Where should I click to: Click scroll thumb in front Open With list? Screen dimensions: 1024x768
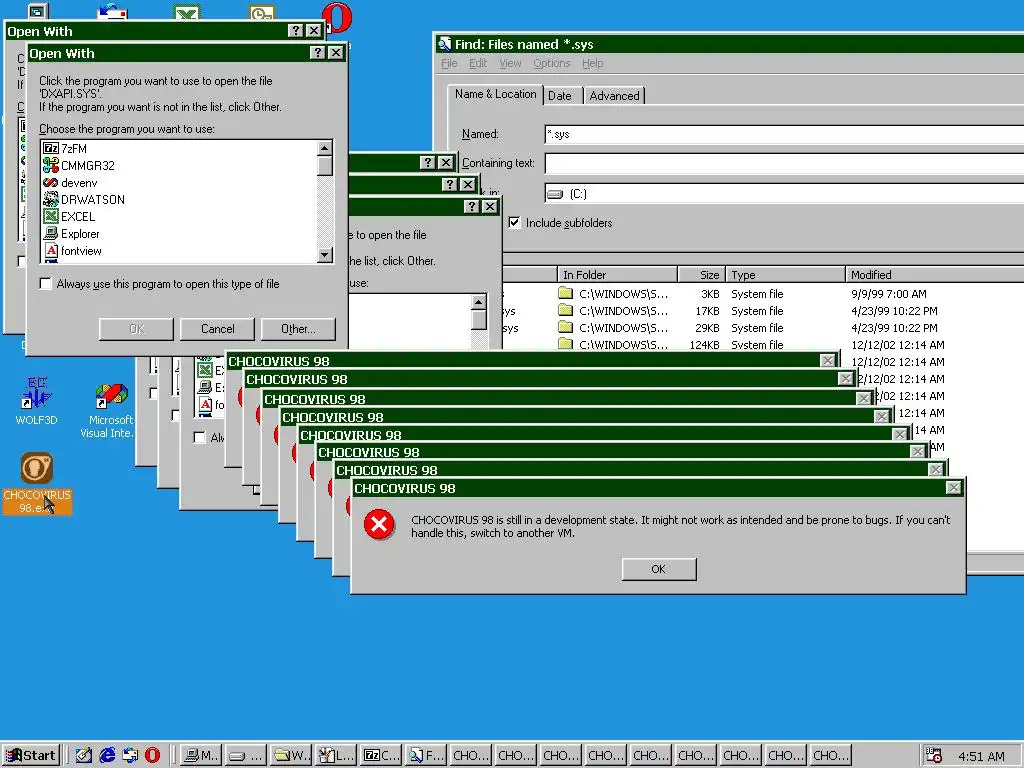(x=325, y=166)
